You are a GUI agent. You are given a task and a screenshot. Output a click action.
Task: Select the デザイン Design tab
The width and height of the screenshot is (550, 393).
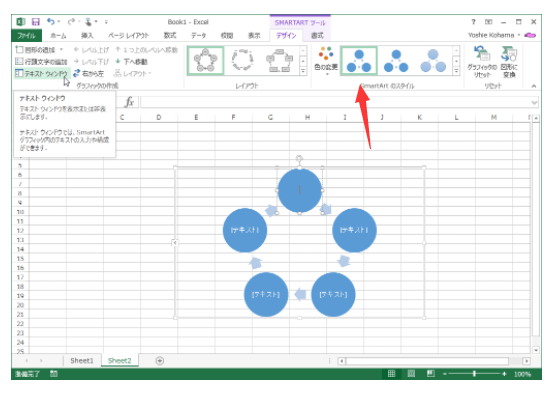286,35
